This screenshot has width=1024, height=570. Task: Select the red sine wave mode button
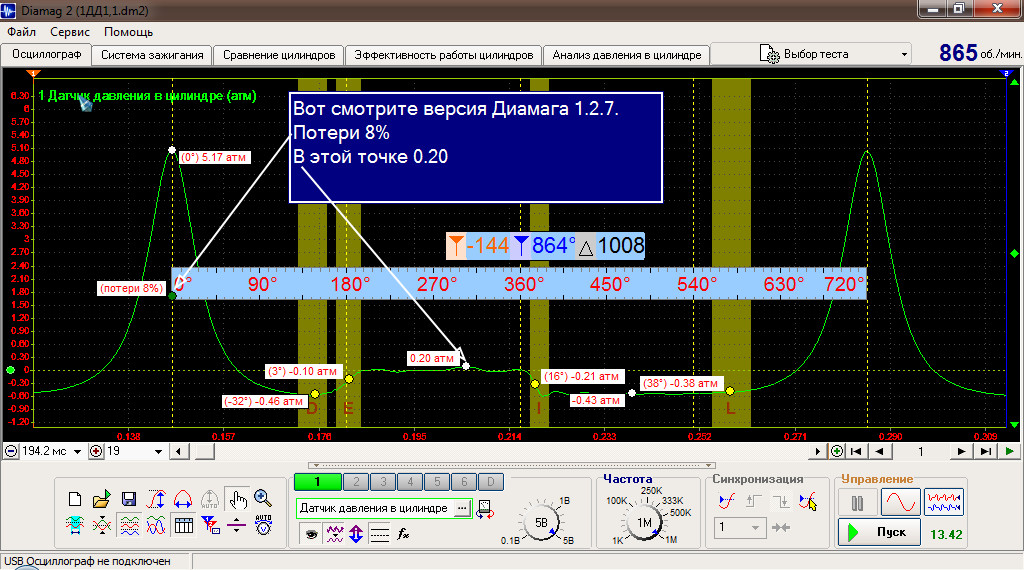point(901,502)
